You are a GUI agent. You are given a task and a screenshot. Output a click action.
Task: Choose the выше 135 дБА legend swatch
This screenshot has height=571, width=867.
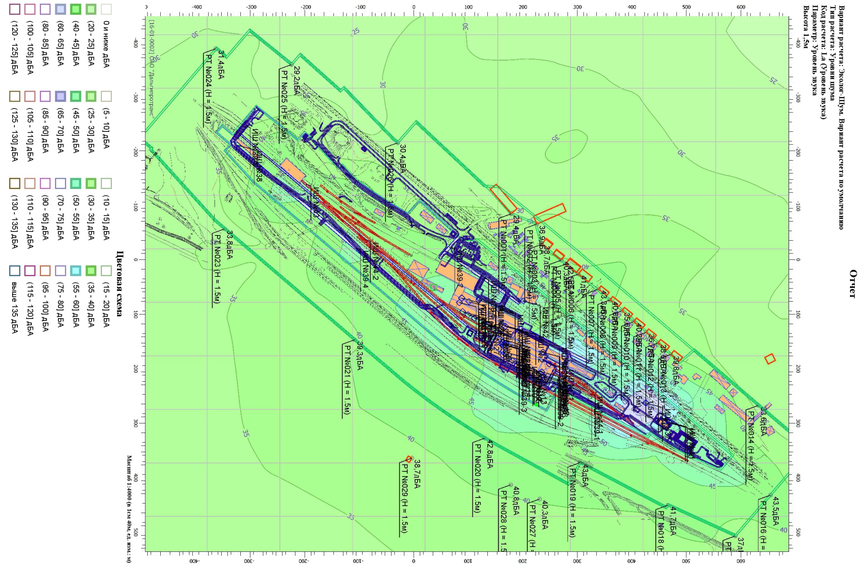pos(15,271)
